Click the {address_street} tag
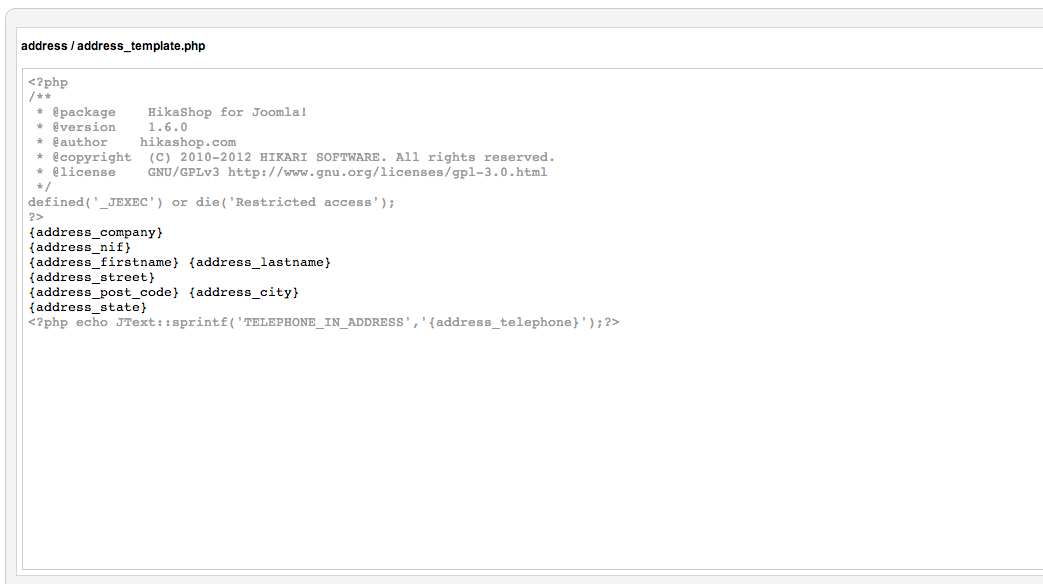Viewport: 1043px width, 584px height. pos(92,277)
